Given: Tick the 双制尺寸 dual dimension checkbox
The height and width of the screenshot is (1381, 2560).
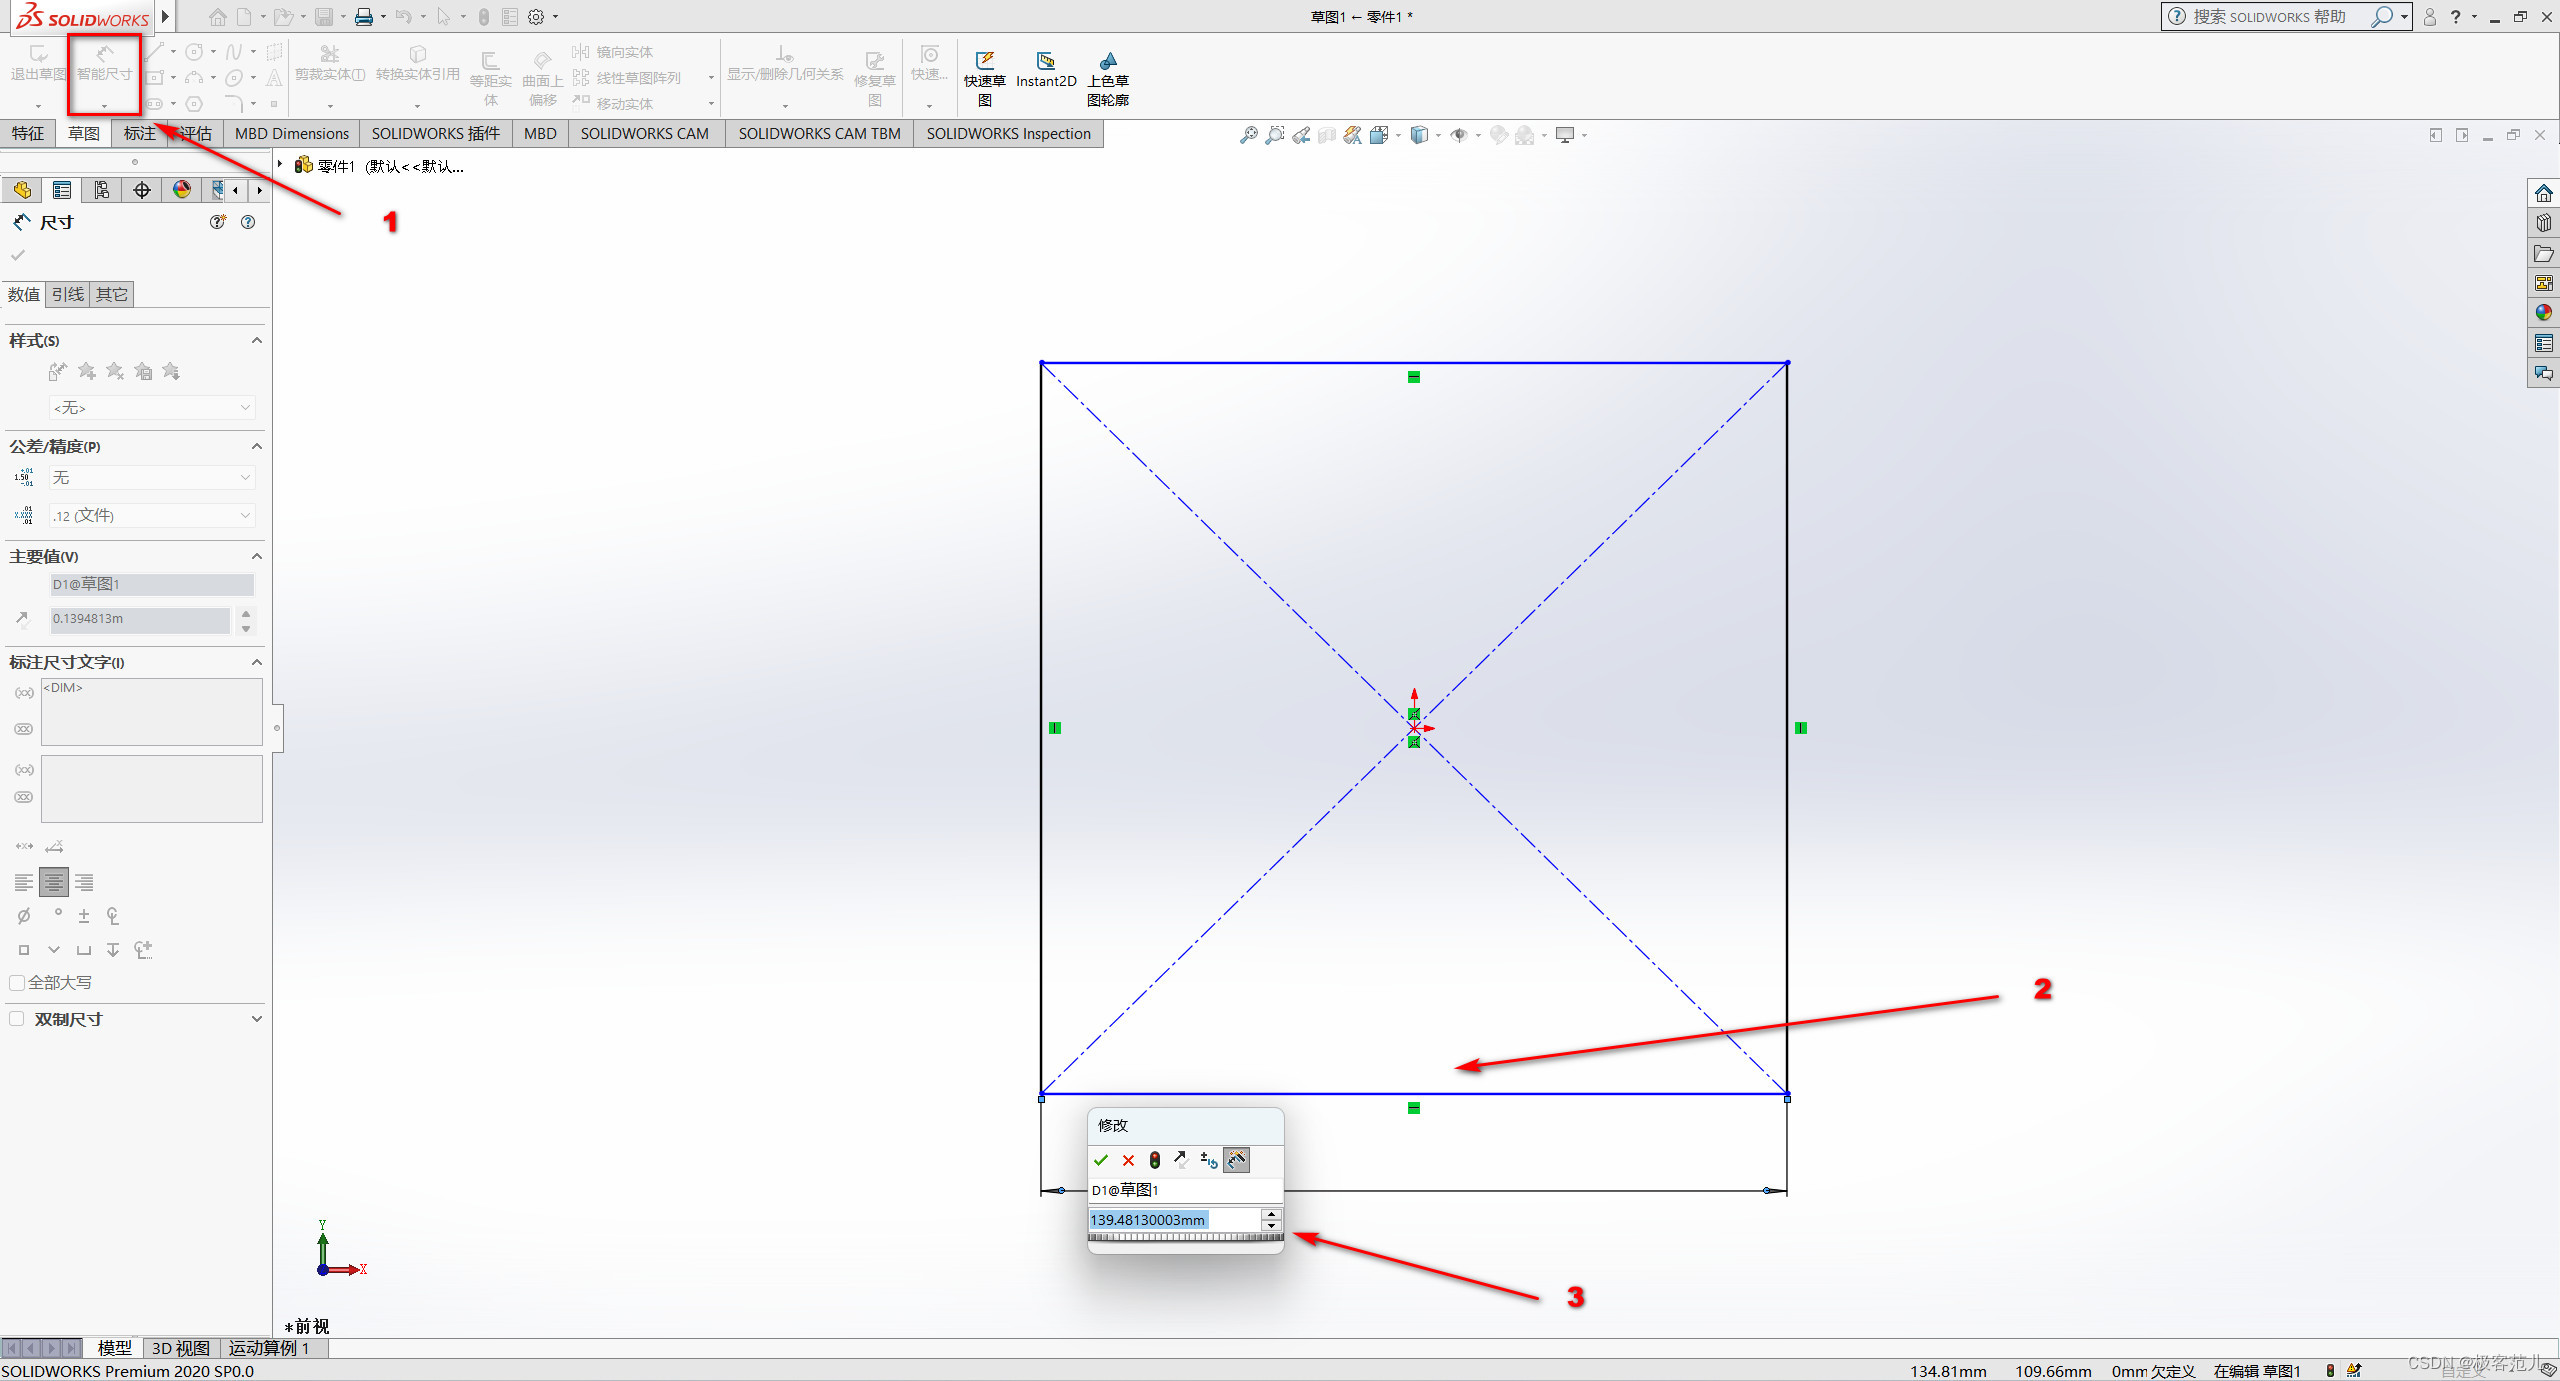Looking at the screenshot, I should [x=17, y=1019].
